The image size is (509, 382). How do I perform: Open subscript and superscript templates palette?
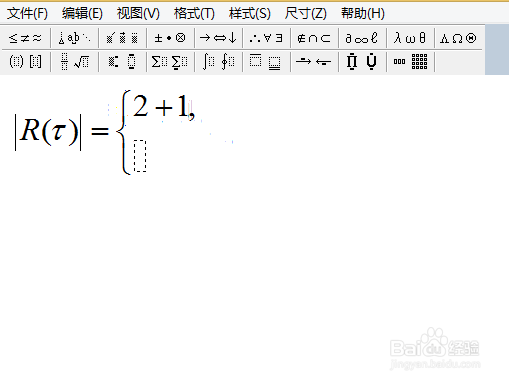coord(122,62)
